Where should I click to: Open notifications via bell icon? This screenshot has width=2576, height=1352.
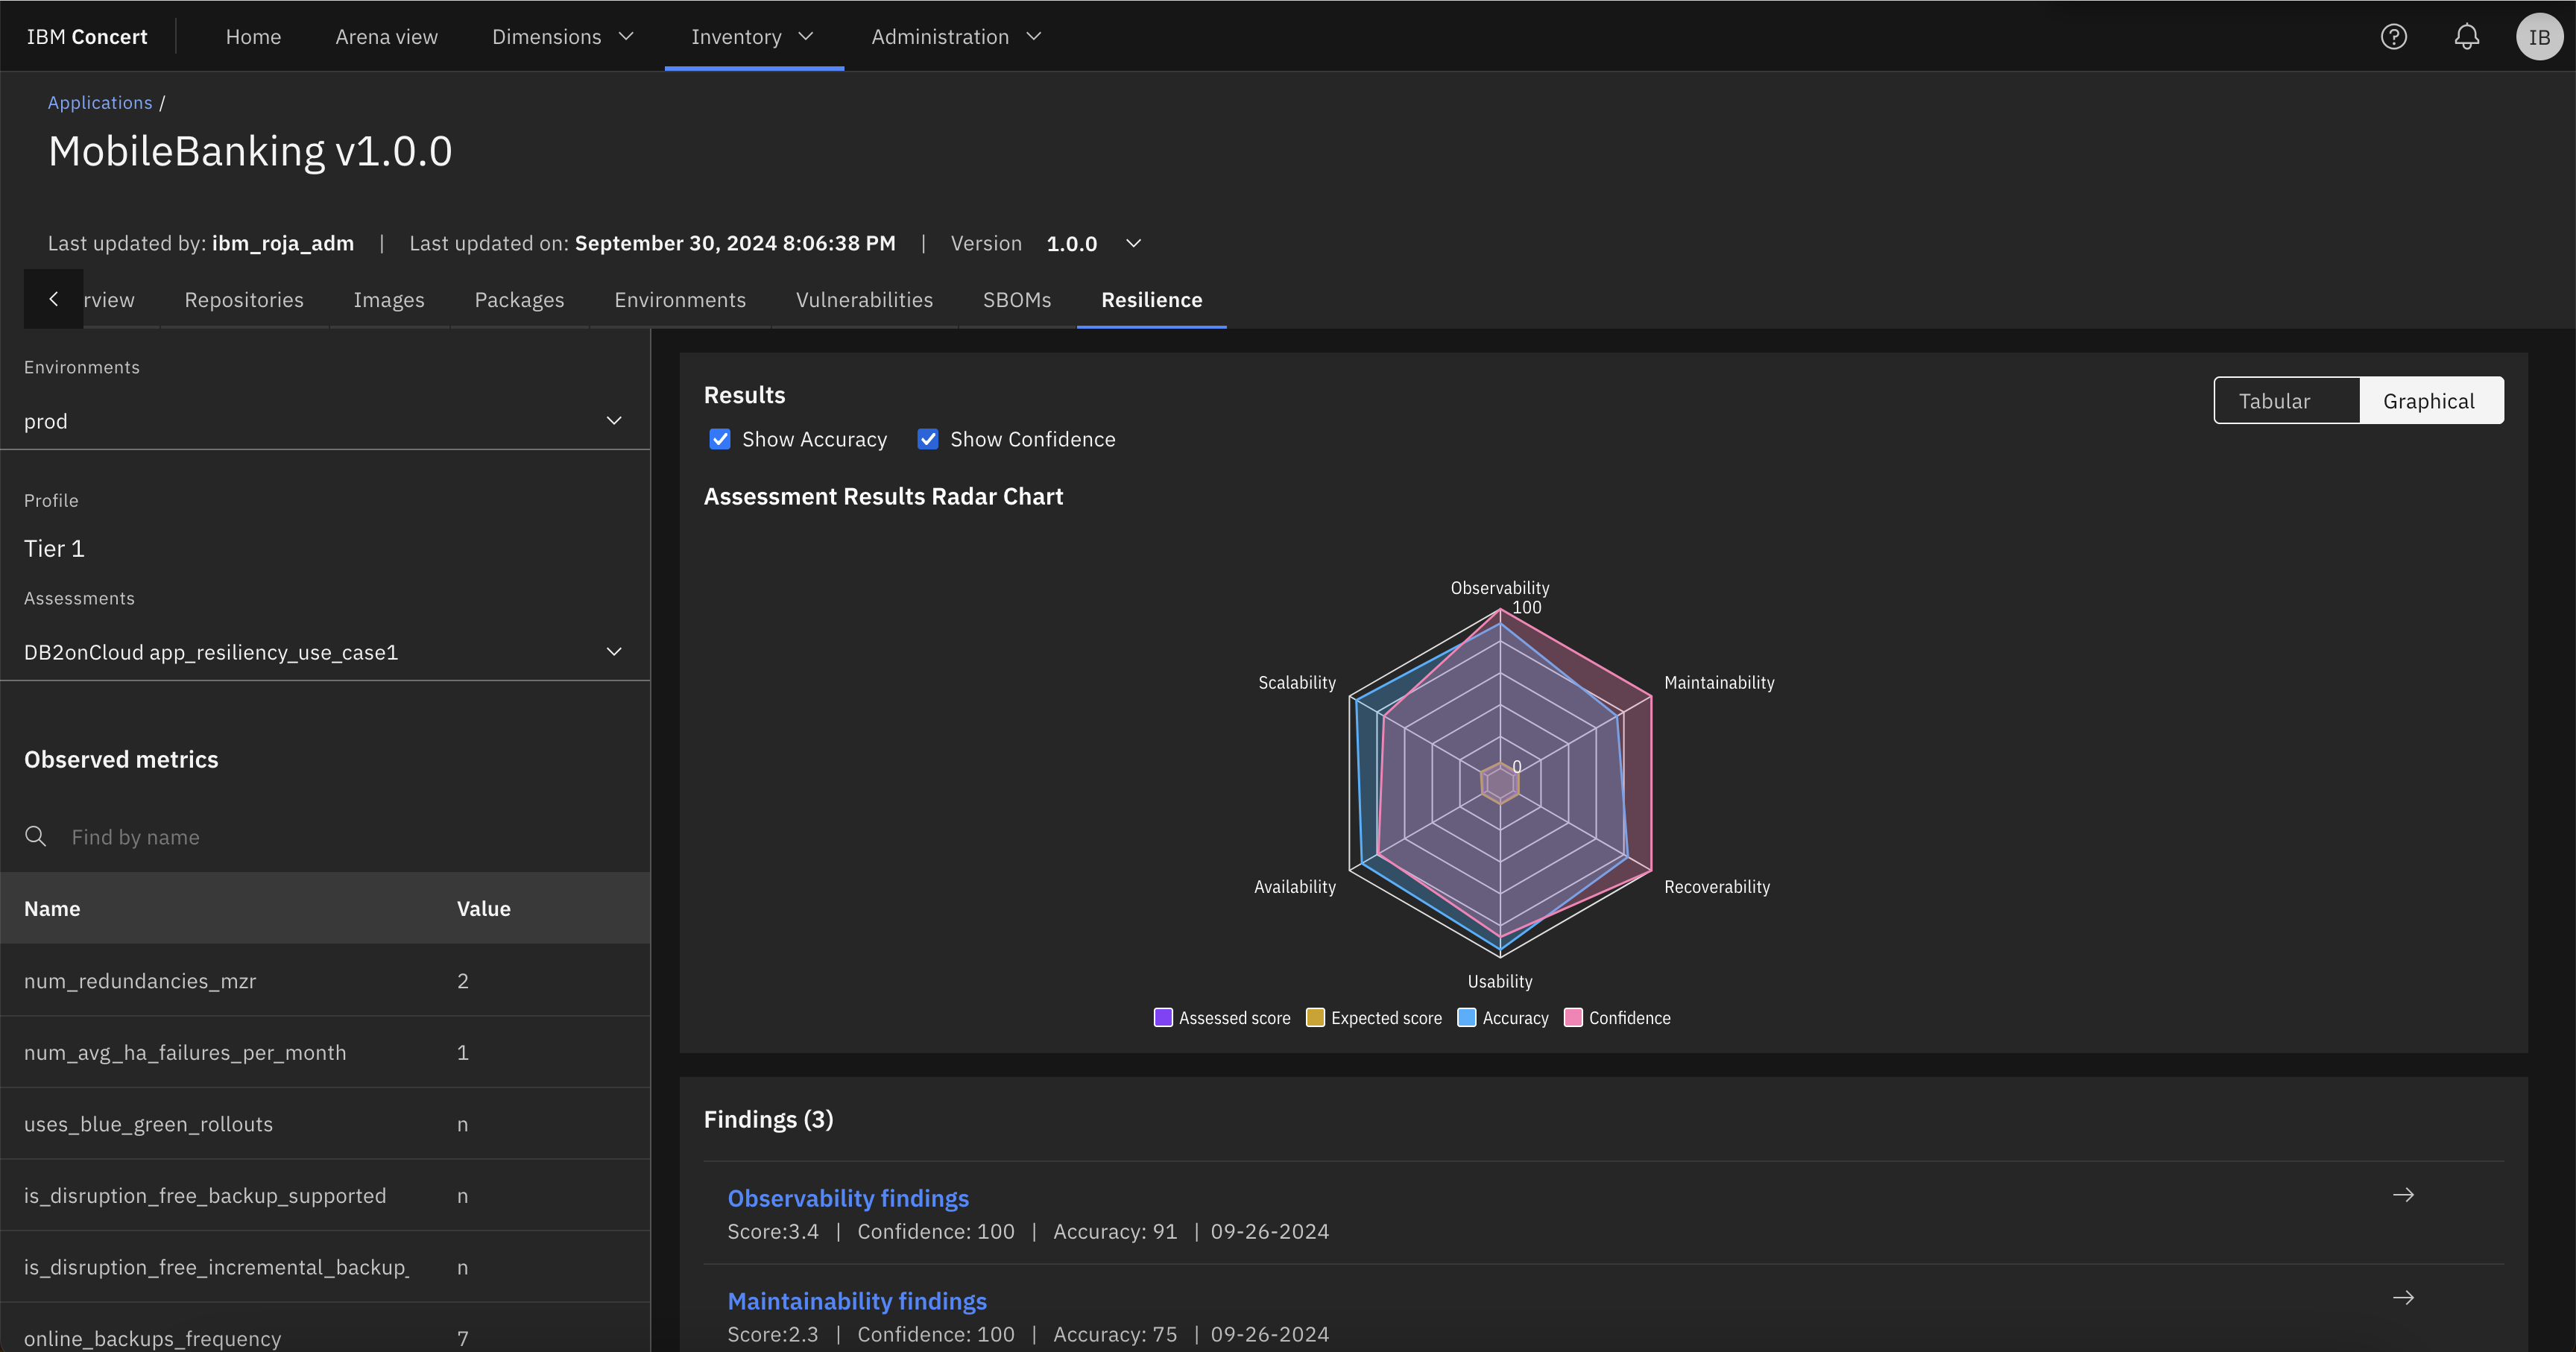[2467, 36]
